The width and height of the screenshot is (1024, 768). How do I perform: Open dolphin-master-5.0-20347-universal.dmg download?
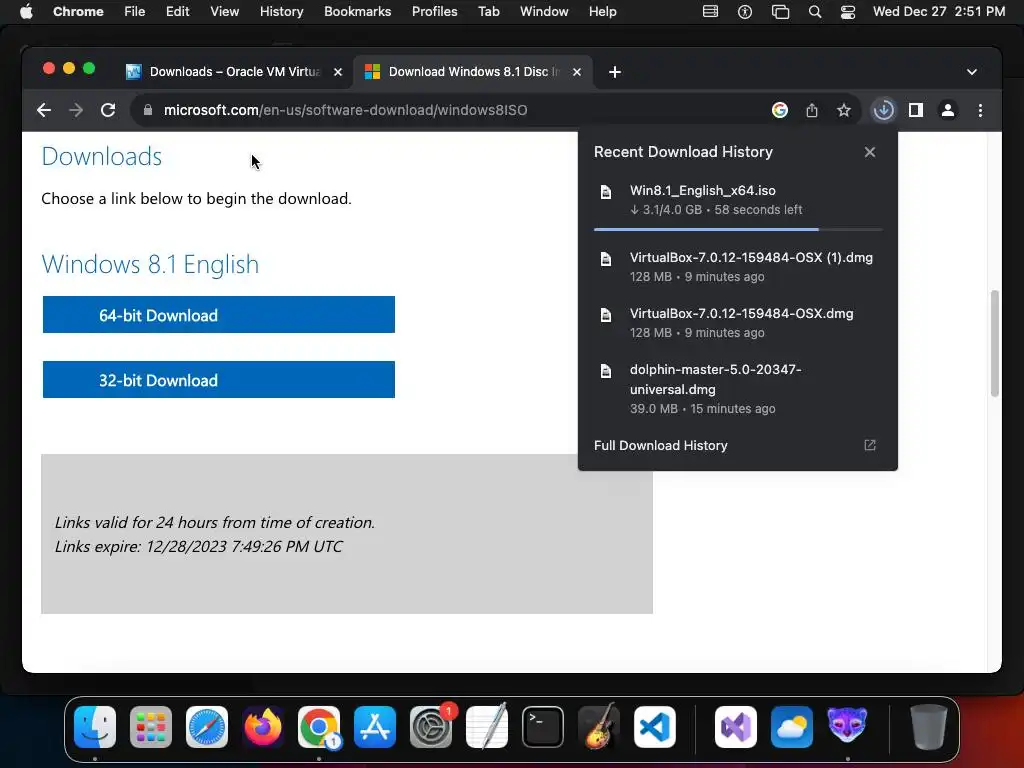coord(738,389)
